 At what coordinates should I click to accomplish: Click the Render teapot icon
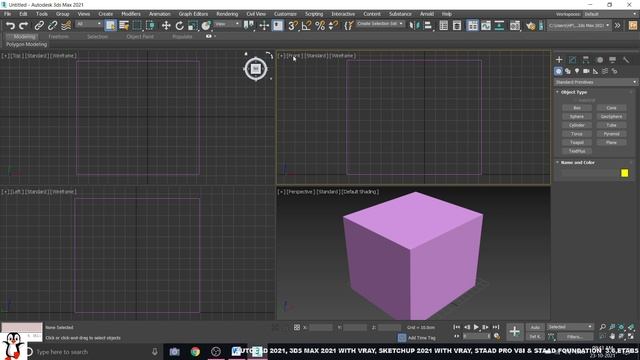[530, 25]
